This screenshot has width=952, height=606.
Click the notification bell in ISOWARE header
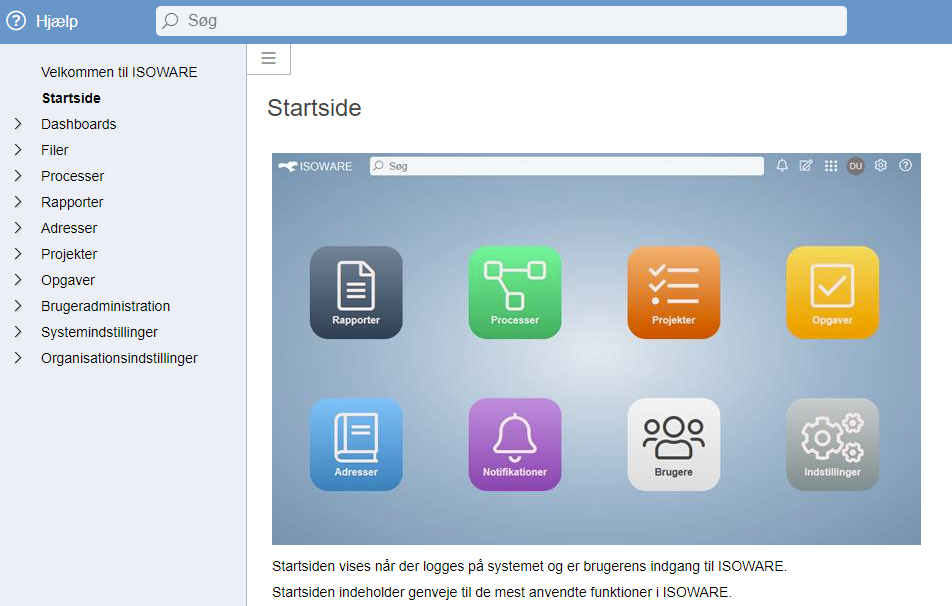click(782, 165)
